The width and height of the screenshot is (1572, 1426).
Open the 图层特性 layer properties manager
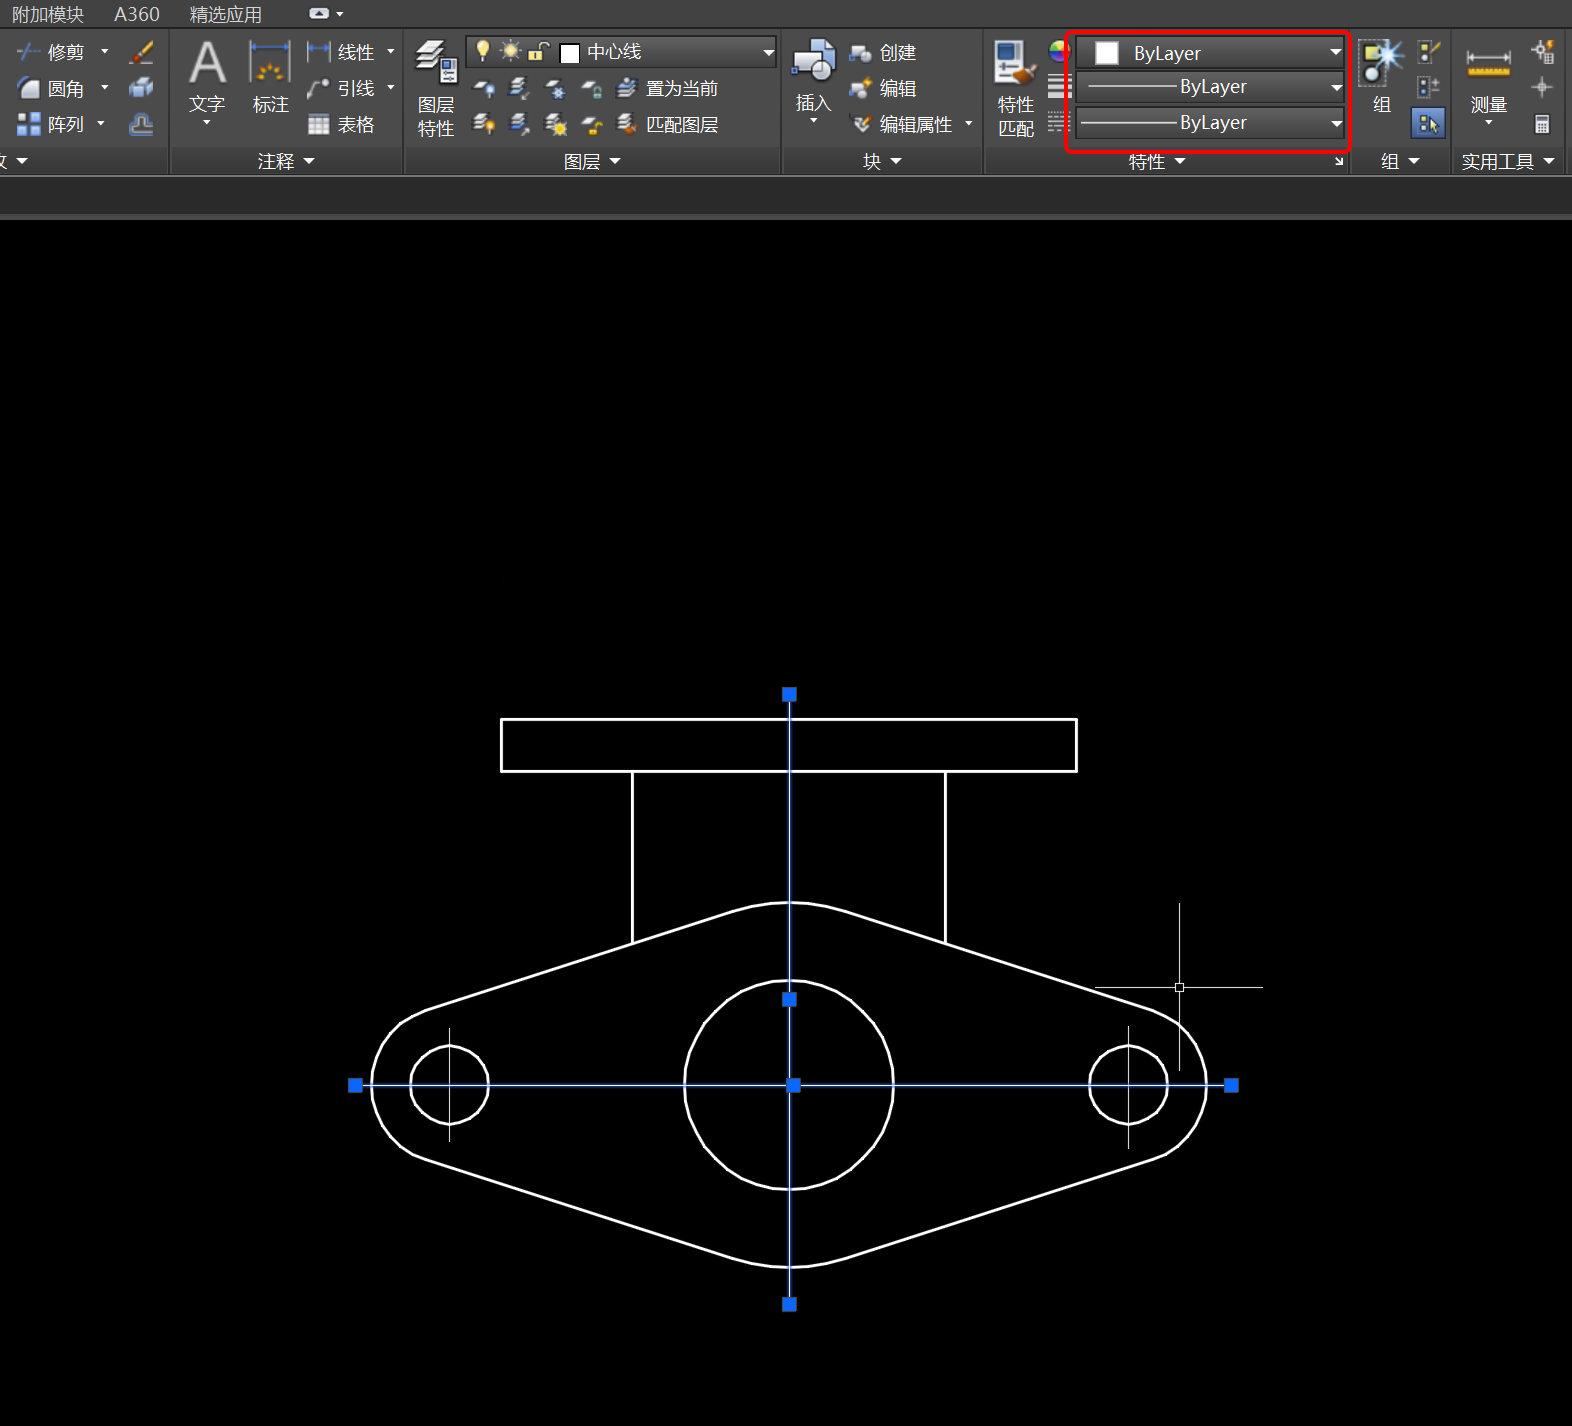[436, 89]
